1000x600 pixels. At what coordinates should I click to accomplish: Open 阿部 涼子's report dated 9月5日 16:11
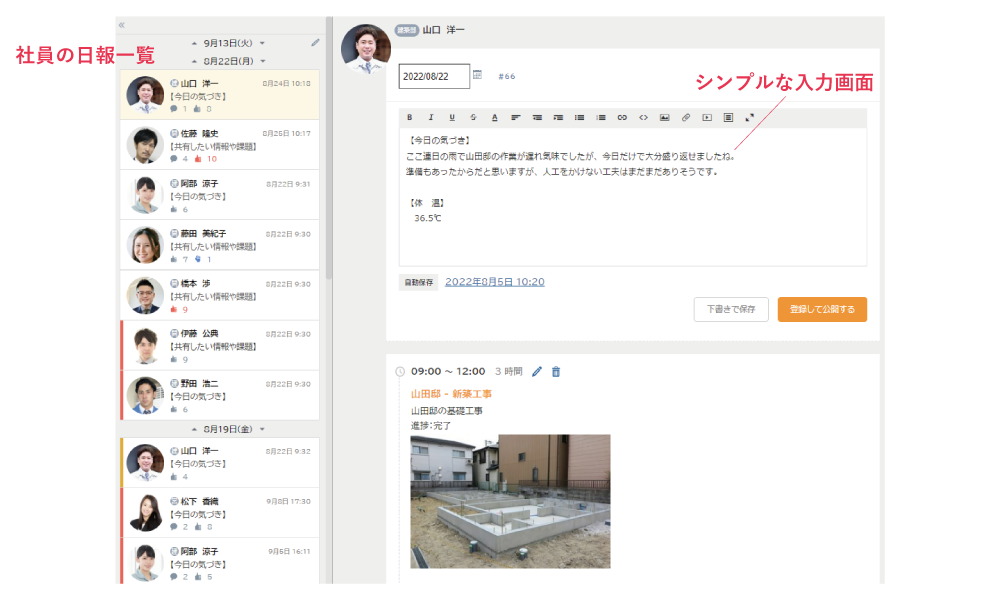click(x=220, y=561)
